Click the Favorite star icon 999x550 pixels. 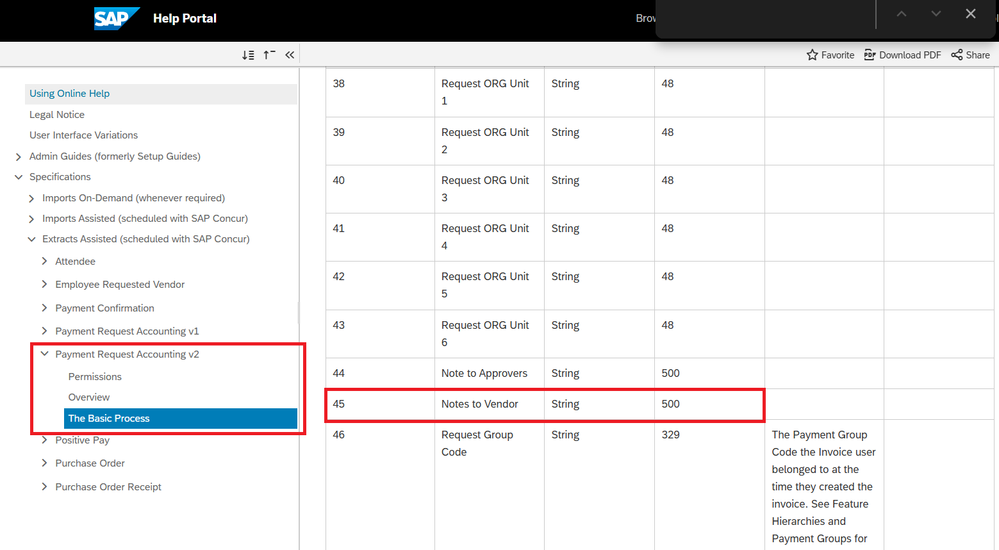pyautogui.click(x=812, y=55)
